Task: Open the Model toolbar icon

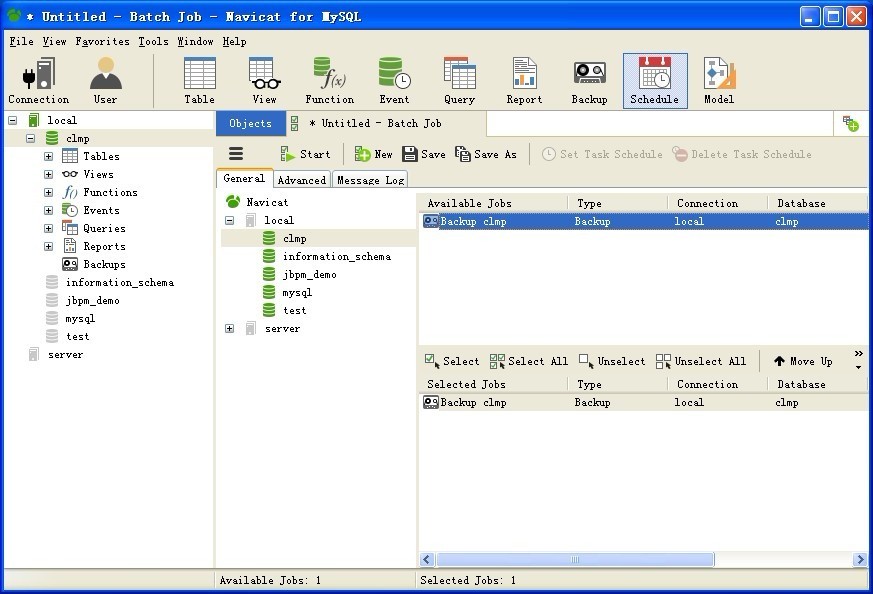Action: click(719, 81)
